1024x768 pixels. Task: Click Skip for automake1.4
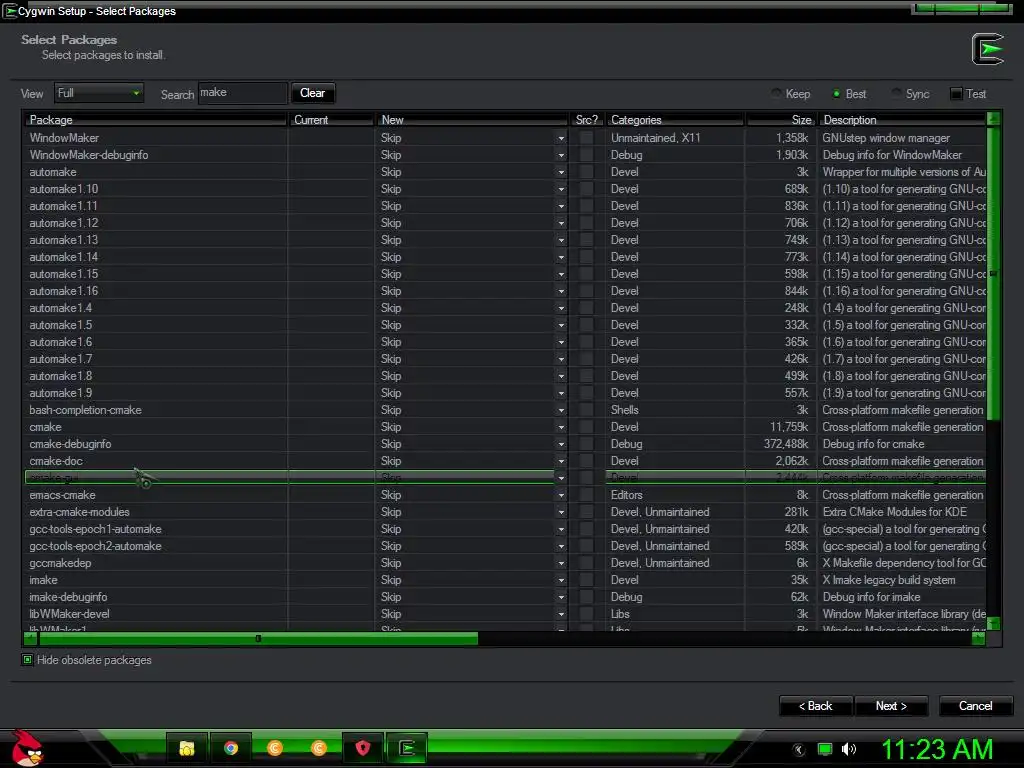[x=391, y=308]
